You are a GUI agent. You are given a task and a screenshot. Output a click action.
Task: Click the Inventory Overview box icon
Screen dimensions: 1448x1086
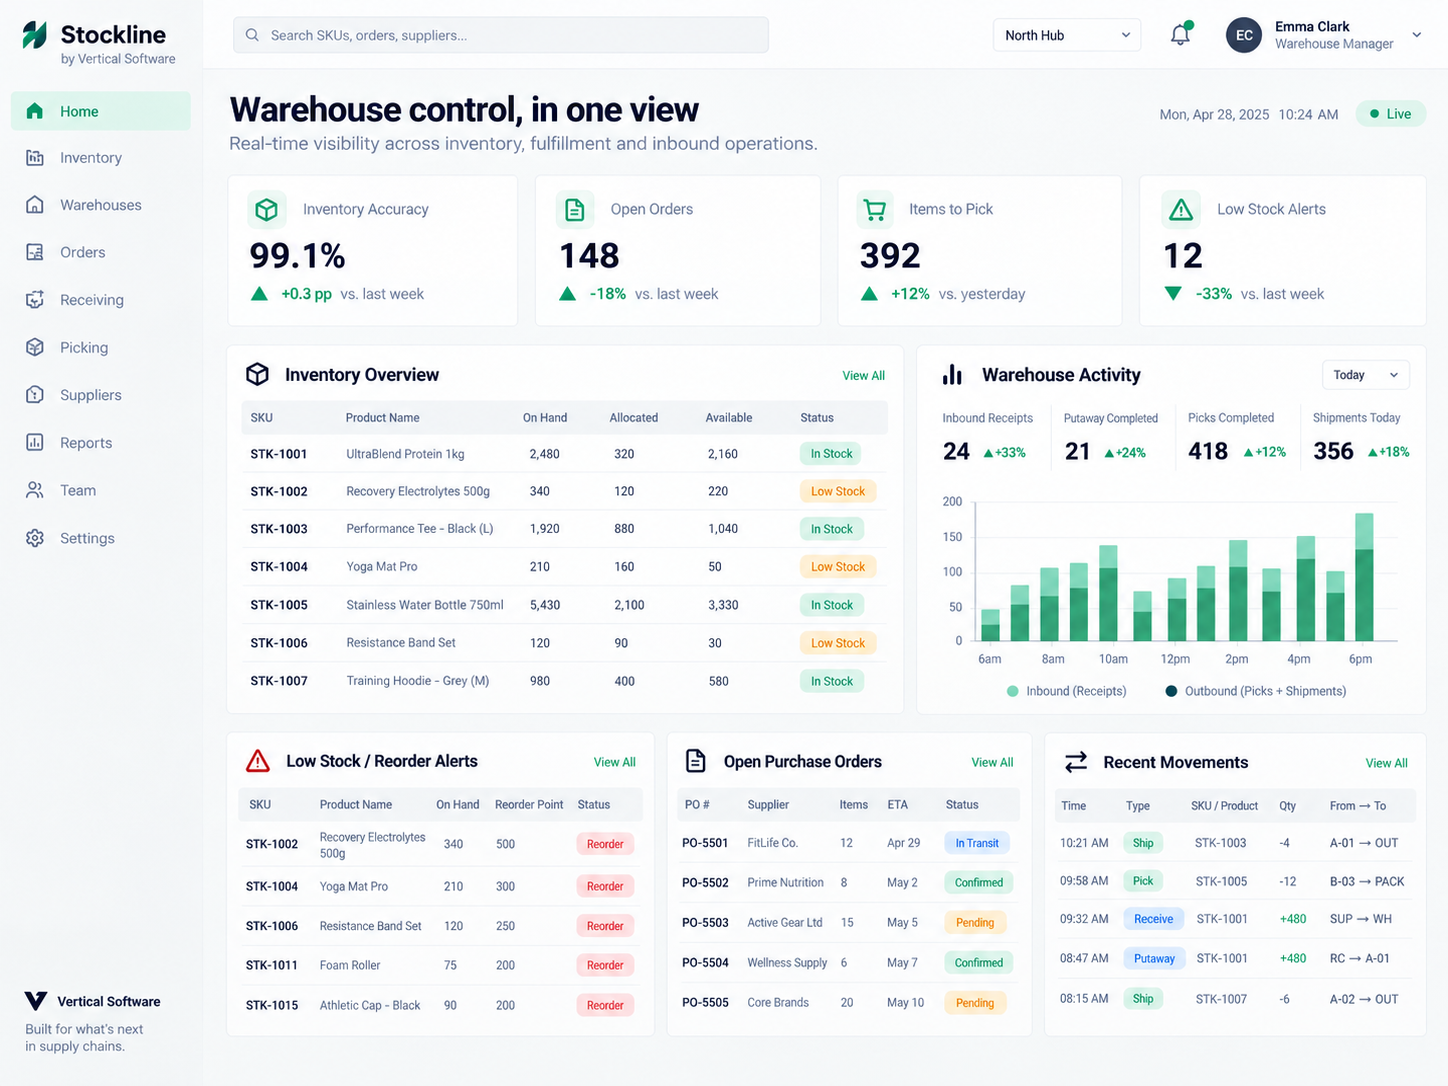click(x=257, y=374)
